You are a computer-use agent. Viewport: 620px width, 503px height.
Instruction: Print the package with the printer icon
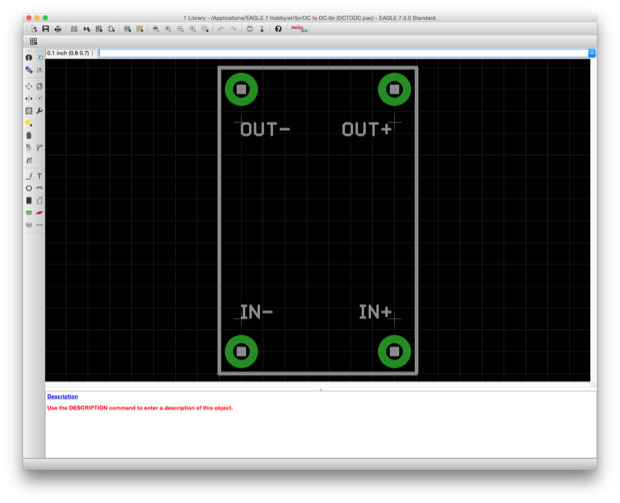point(58,29)
